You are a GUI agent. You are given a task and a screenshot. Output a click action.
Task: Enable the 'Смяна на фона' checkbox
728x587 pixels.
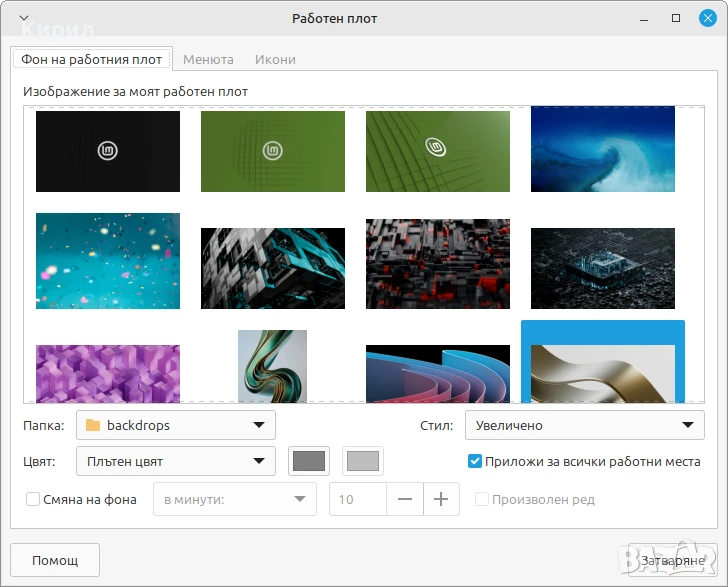pyautogui.click(x=33, y=500)
